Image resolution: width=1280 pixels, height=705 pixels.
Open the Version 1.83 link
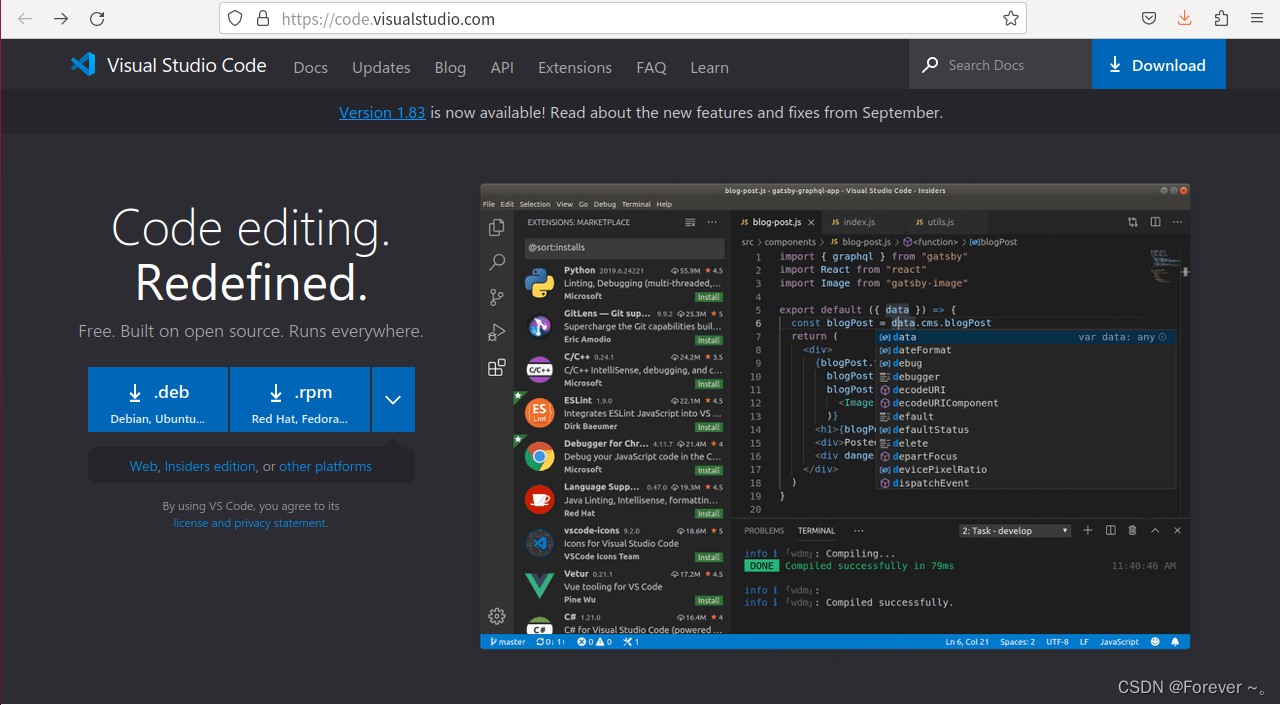click(x=382, y=113)
